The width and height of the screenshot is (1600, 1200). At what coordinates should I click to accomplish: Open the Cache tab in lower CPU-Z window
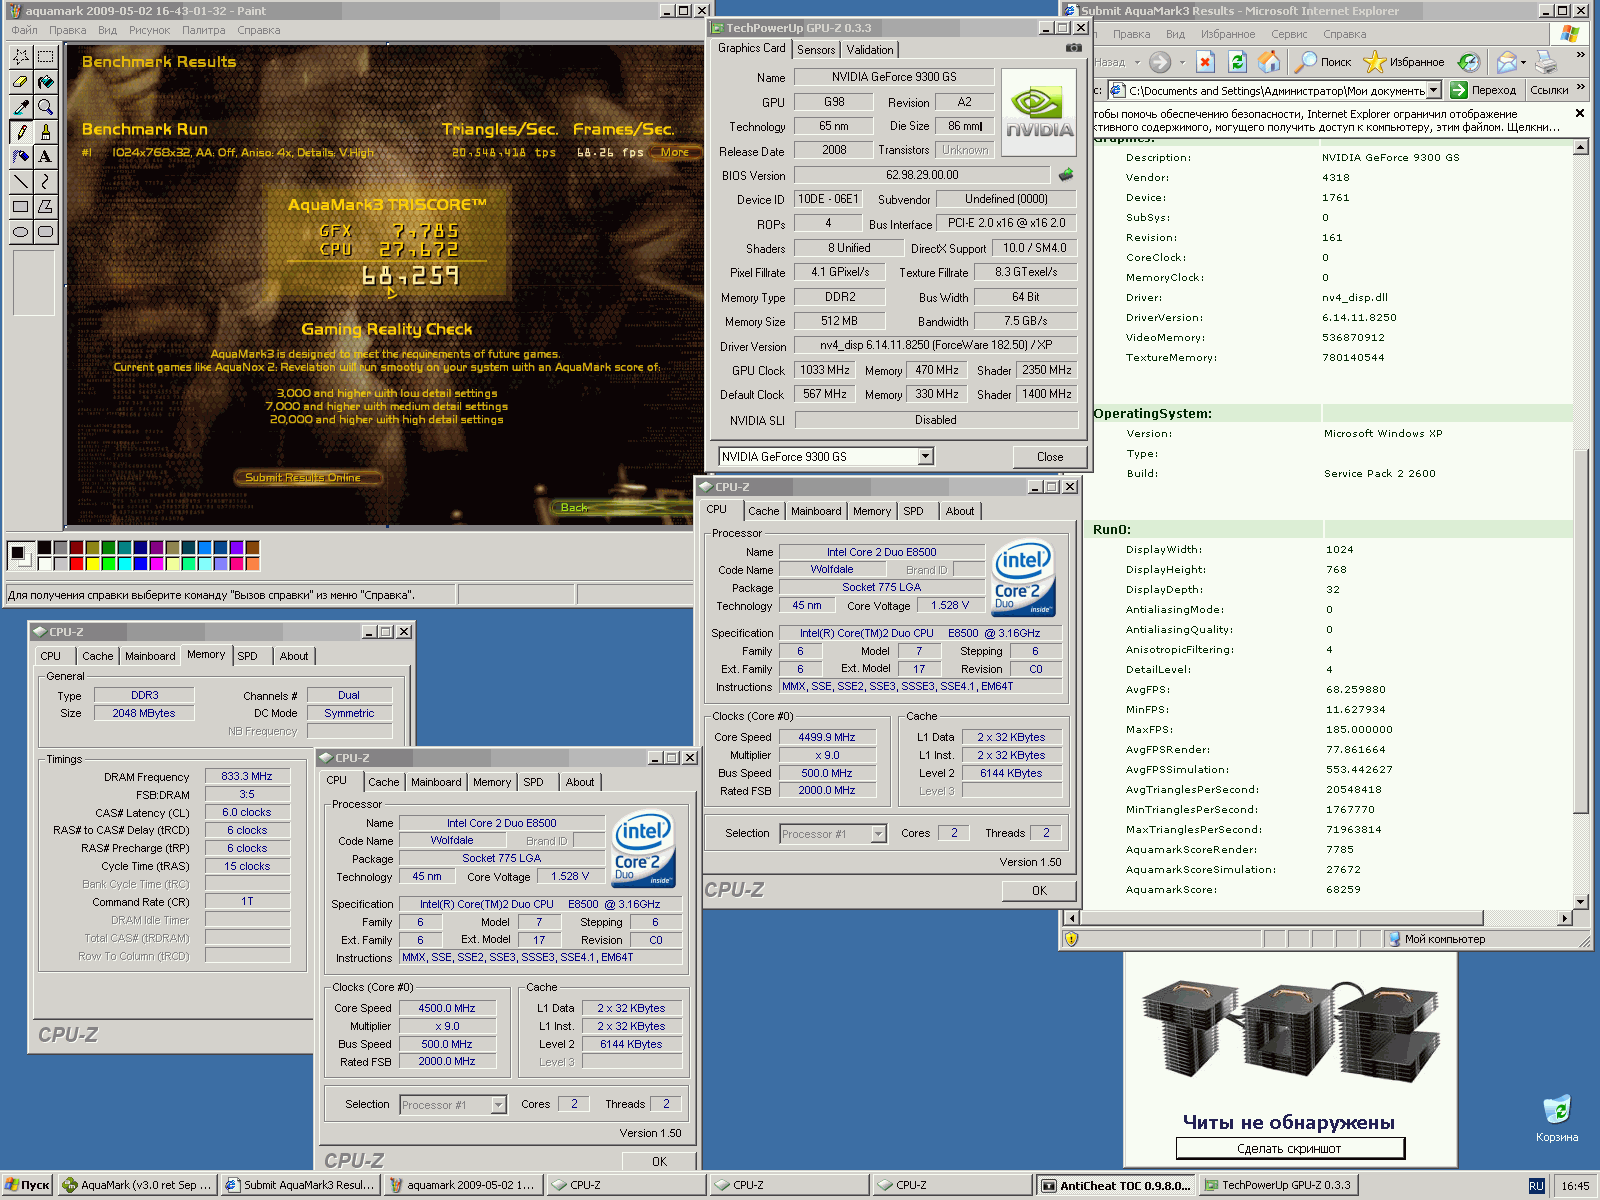(383, 782)
